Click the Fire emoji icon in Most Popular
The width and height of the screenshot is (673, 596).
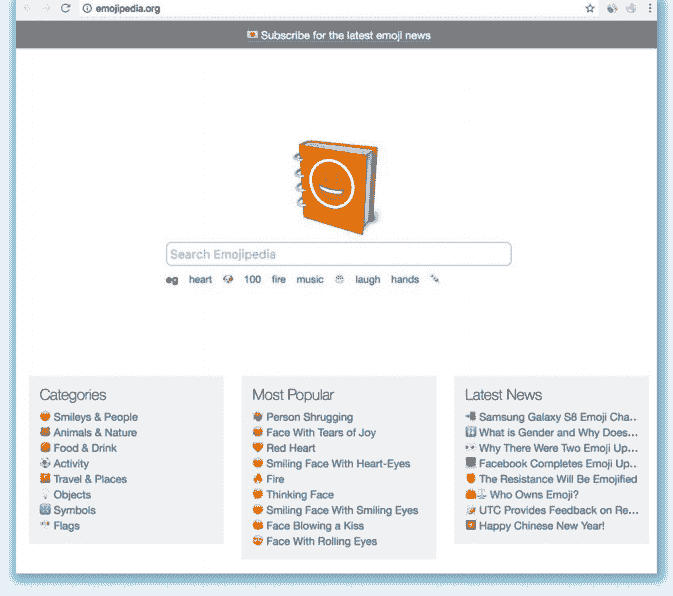258,479
